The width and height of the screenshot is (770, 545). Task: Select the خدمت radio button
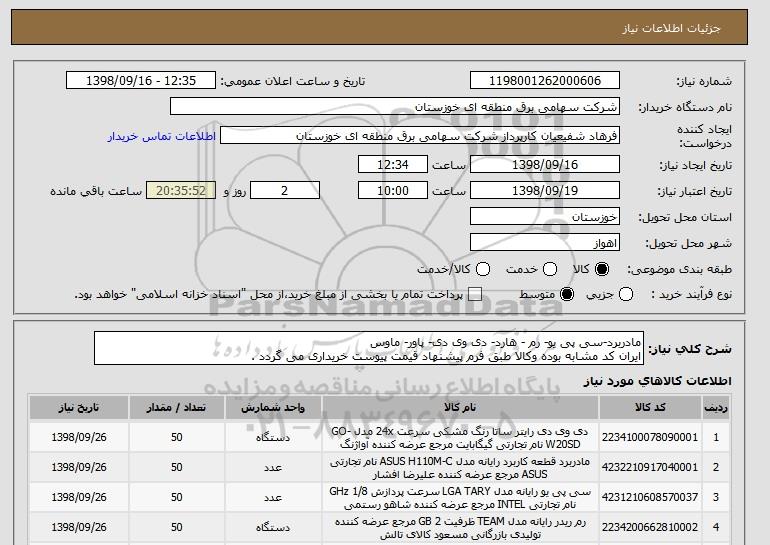550,269
